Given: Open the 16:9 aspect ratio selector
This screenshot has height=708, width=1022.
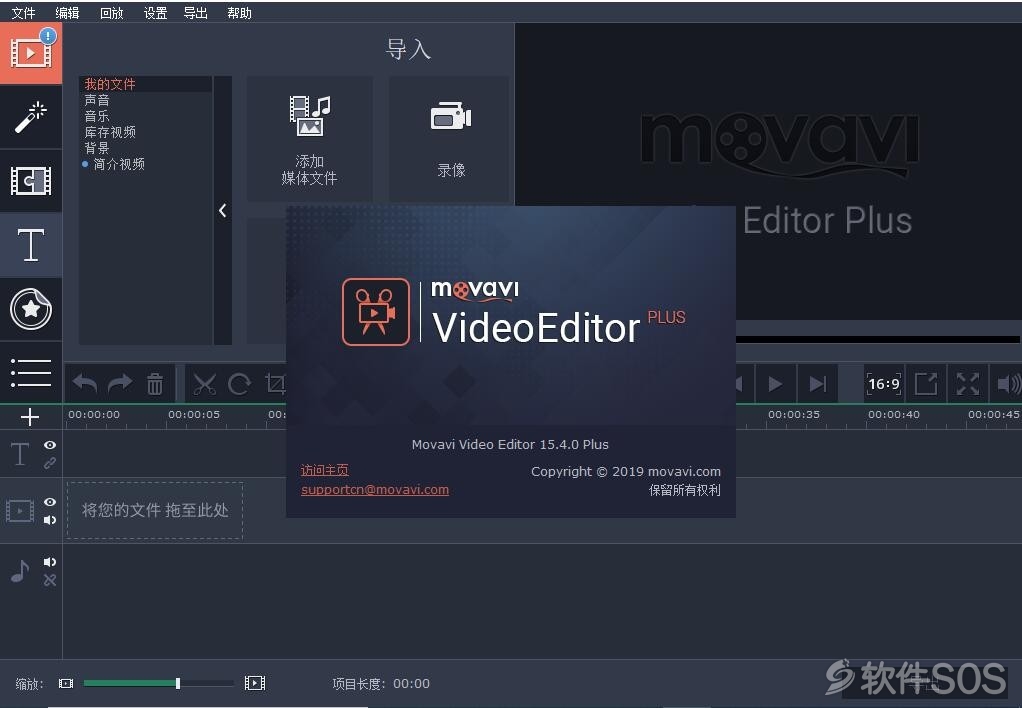Looking at the screenshot, I should pos(884,384).
